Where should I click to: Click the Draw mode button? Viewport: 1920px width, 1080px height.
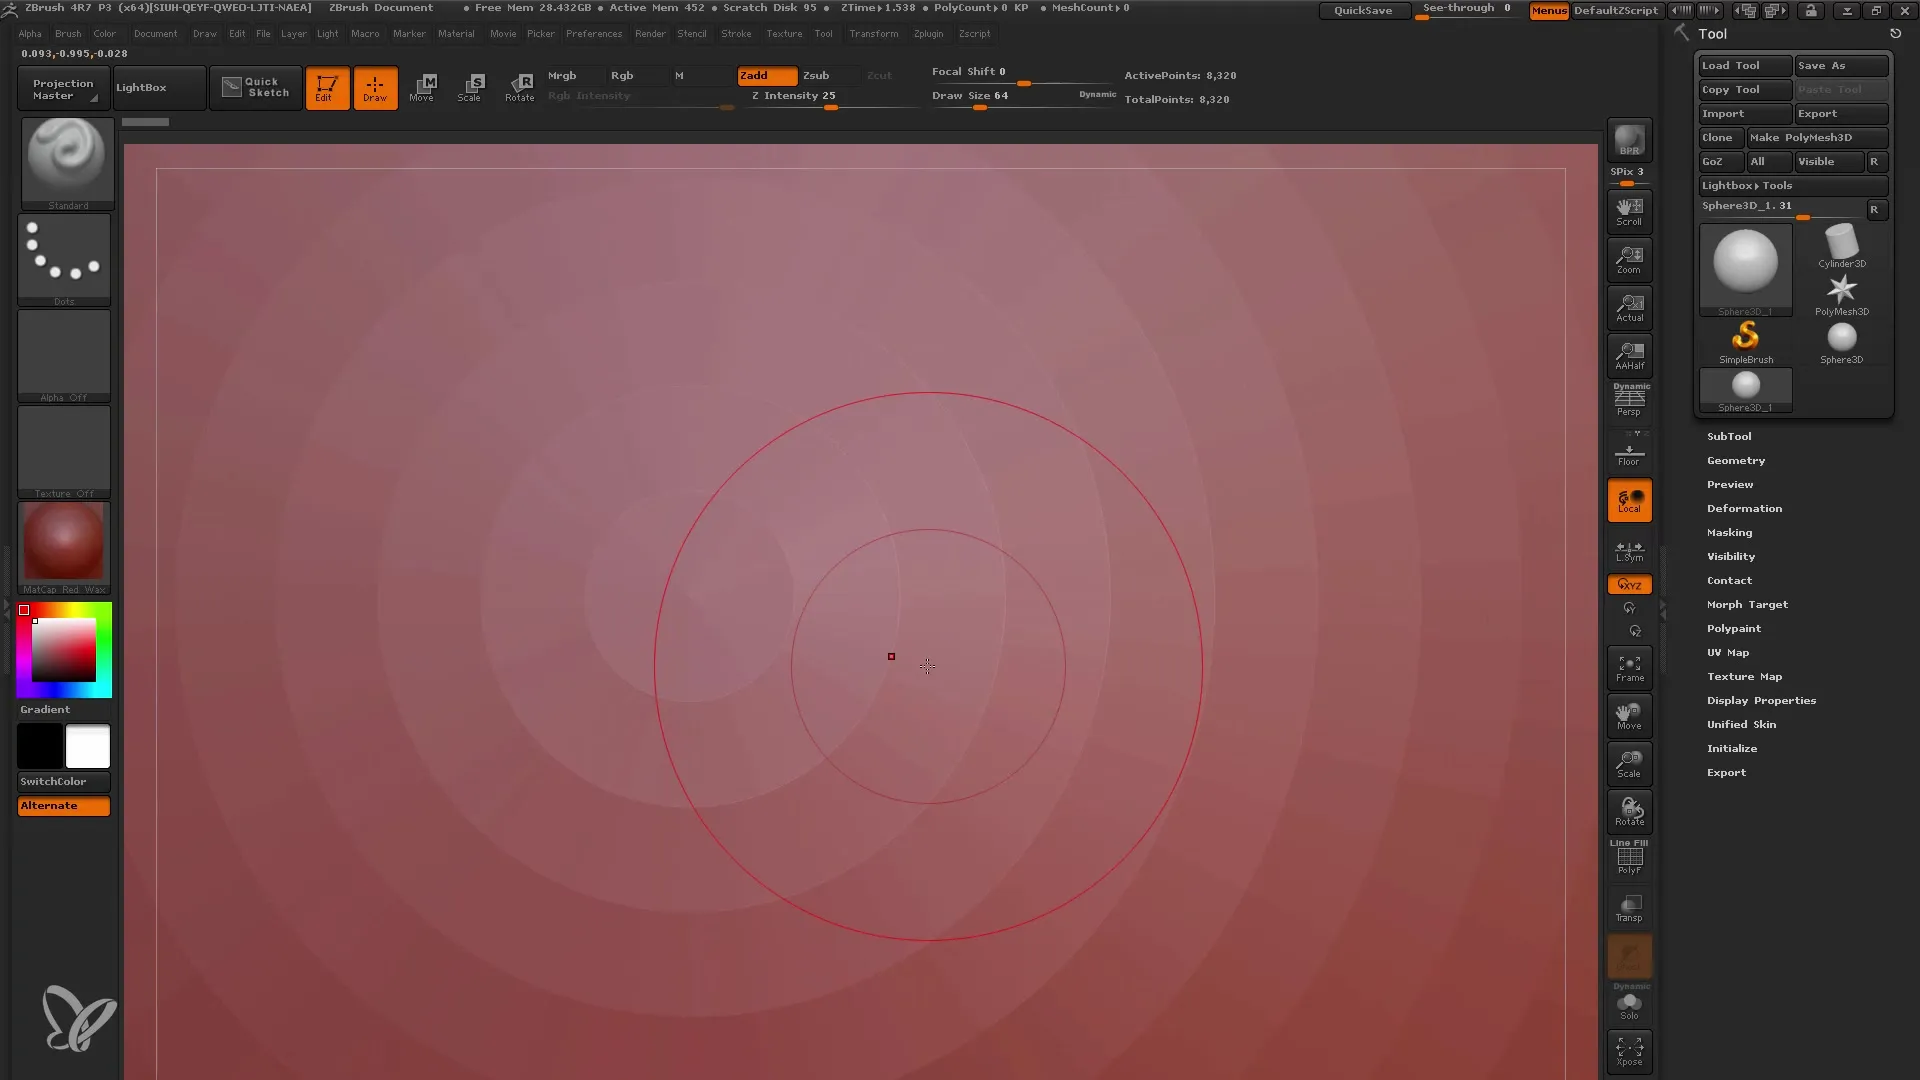[x=375, y=87]
